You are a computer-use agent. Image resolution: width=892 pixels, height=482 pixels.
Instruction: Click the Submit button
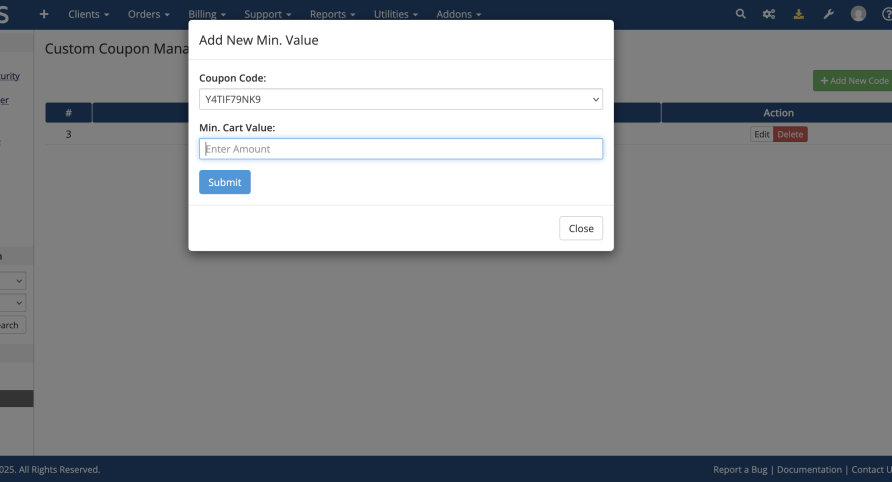[225, 182]
